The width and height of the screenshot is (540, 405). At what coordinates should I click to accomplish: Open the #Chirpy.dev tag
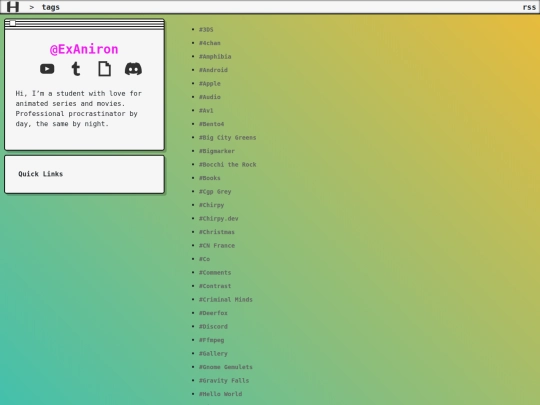(x=219, y=218)
